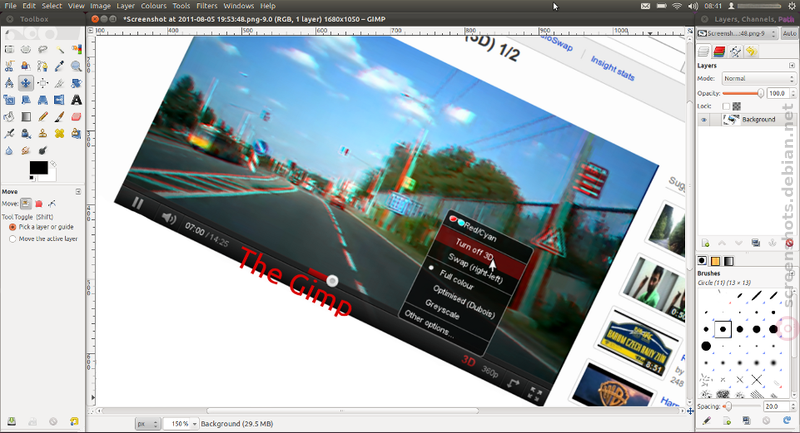The image size is (800, 433).
Task: Toggle Move mode to Layer
Action: (x=26, y=203)
